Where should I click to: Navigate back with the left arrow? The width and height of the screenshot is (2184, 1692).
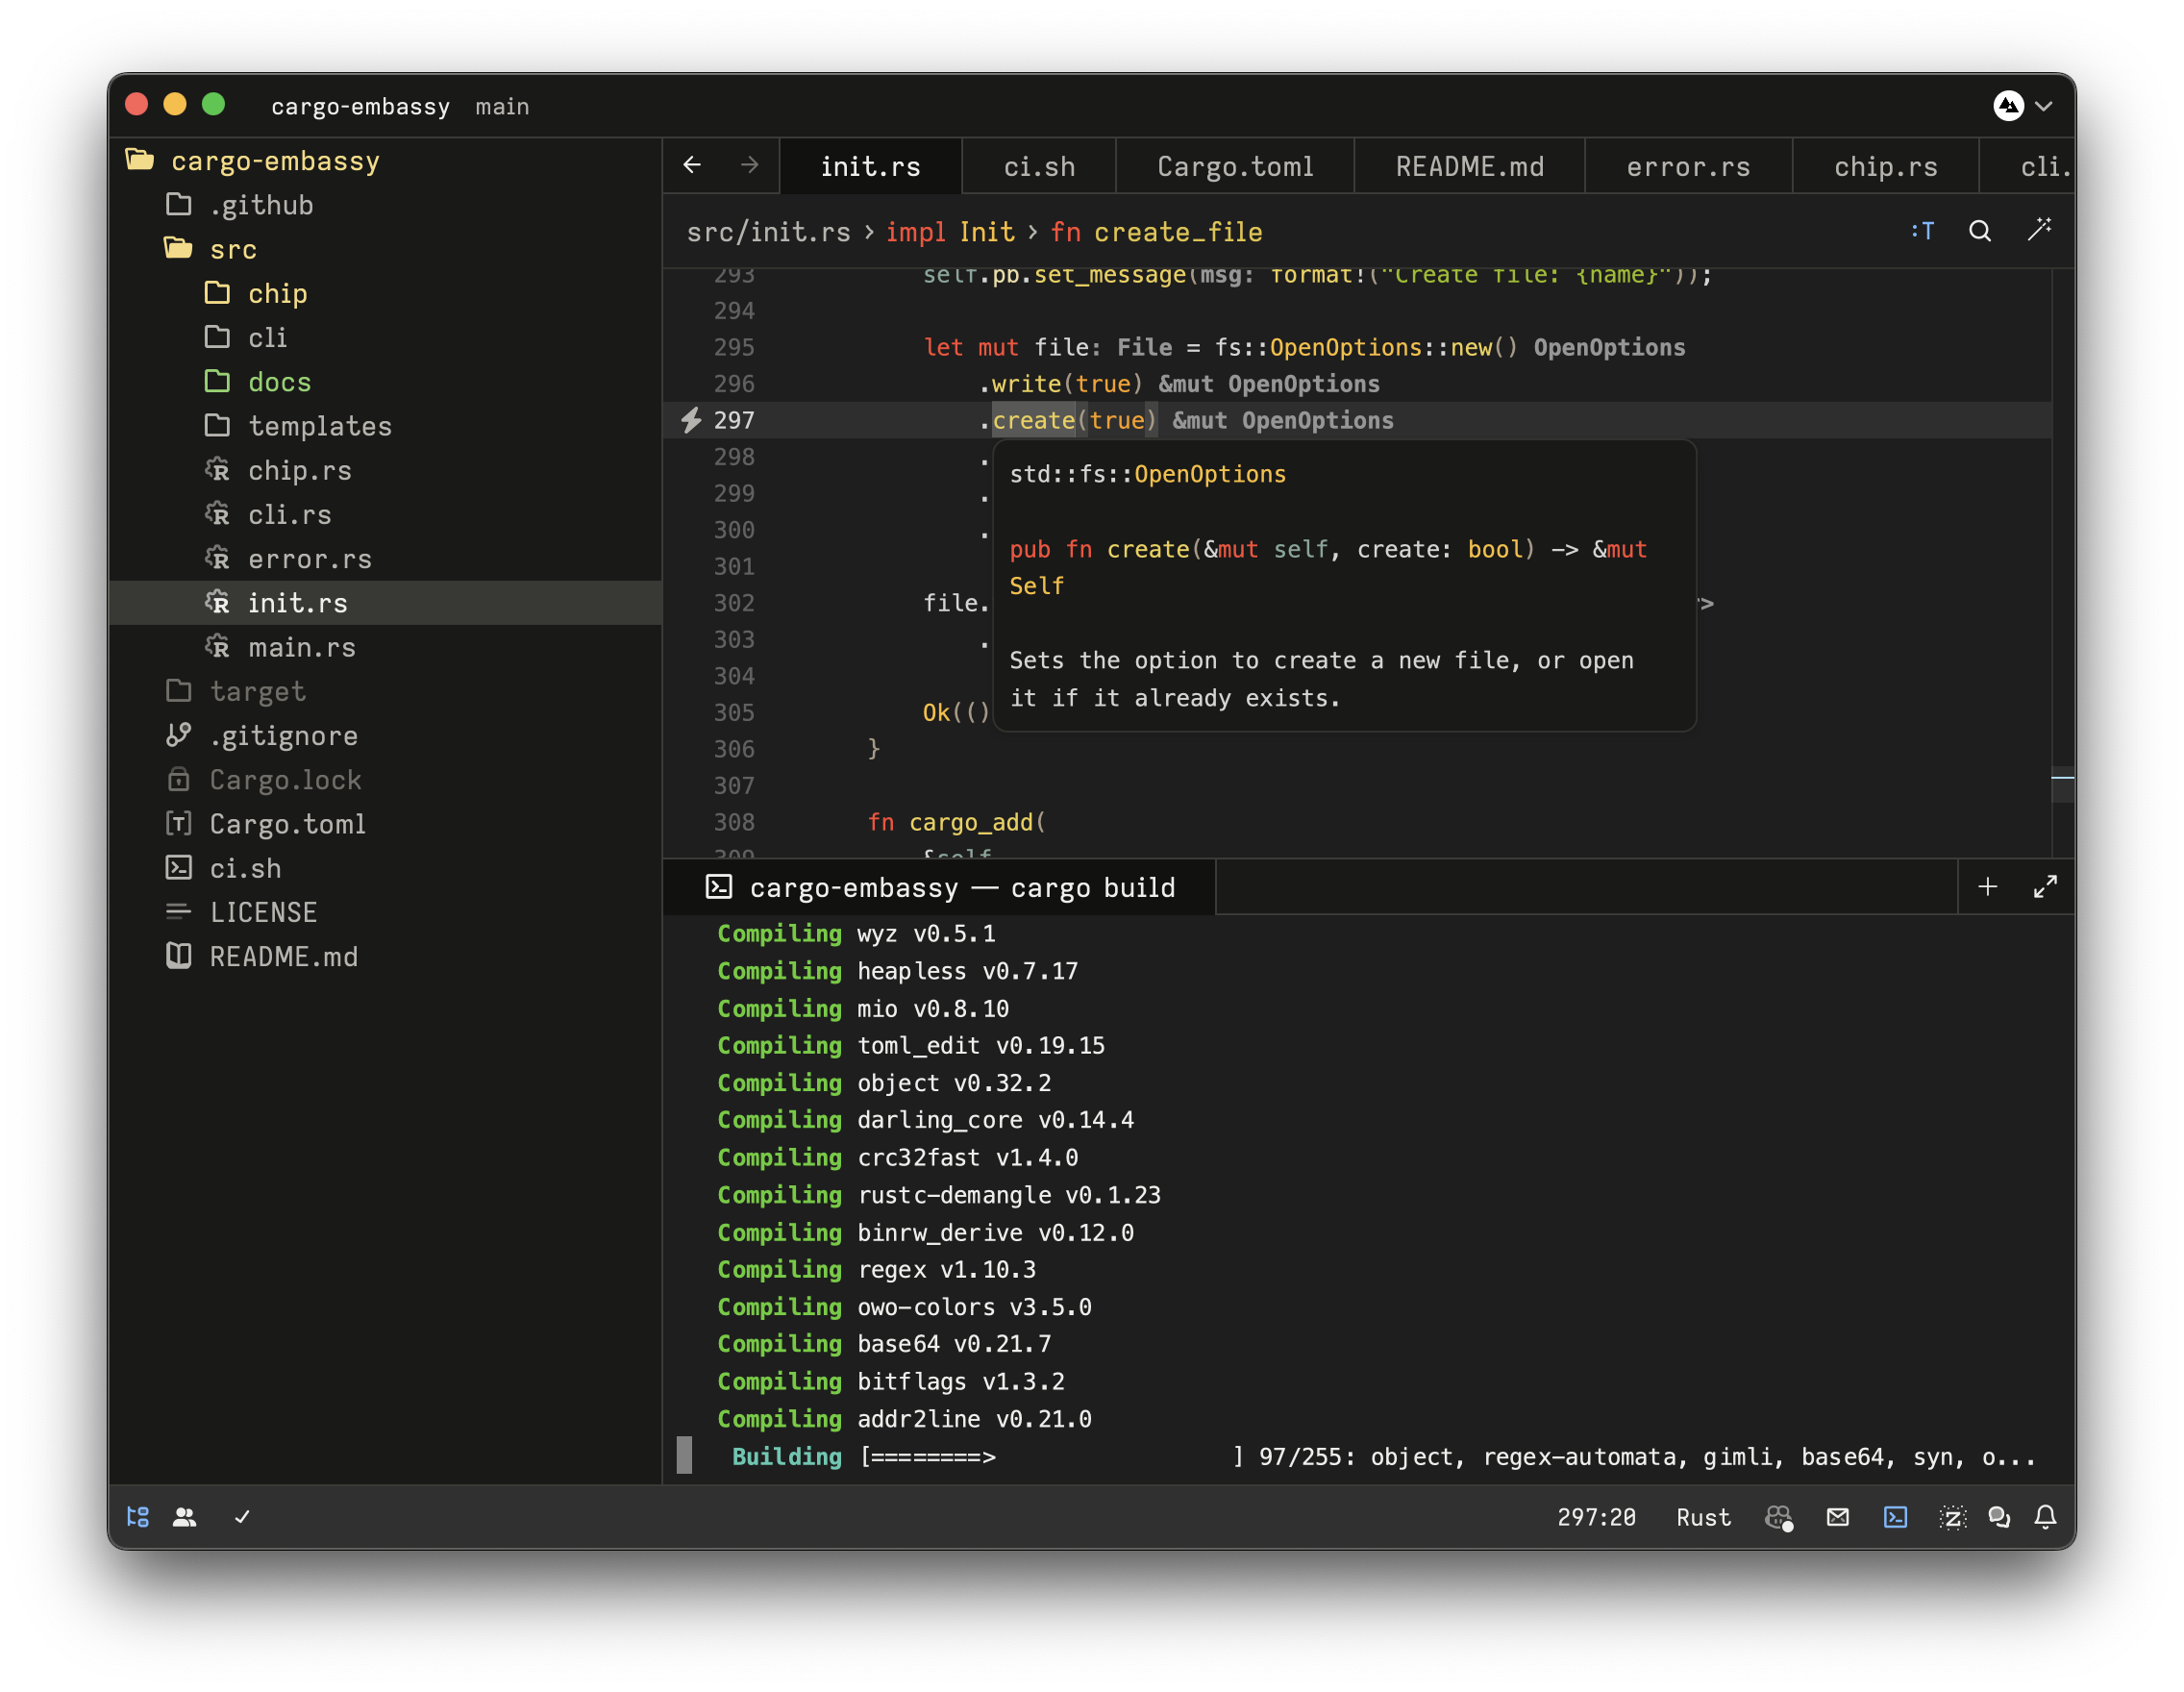[692, 165]
